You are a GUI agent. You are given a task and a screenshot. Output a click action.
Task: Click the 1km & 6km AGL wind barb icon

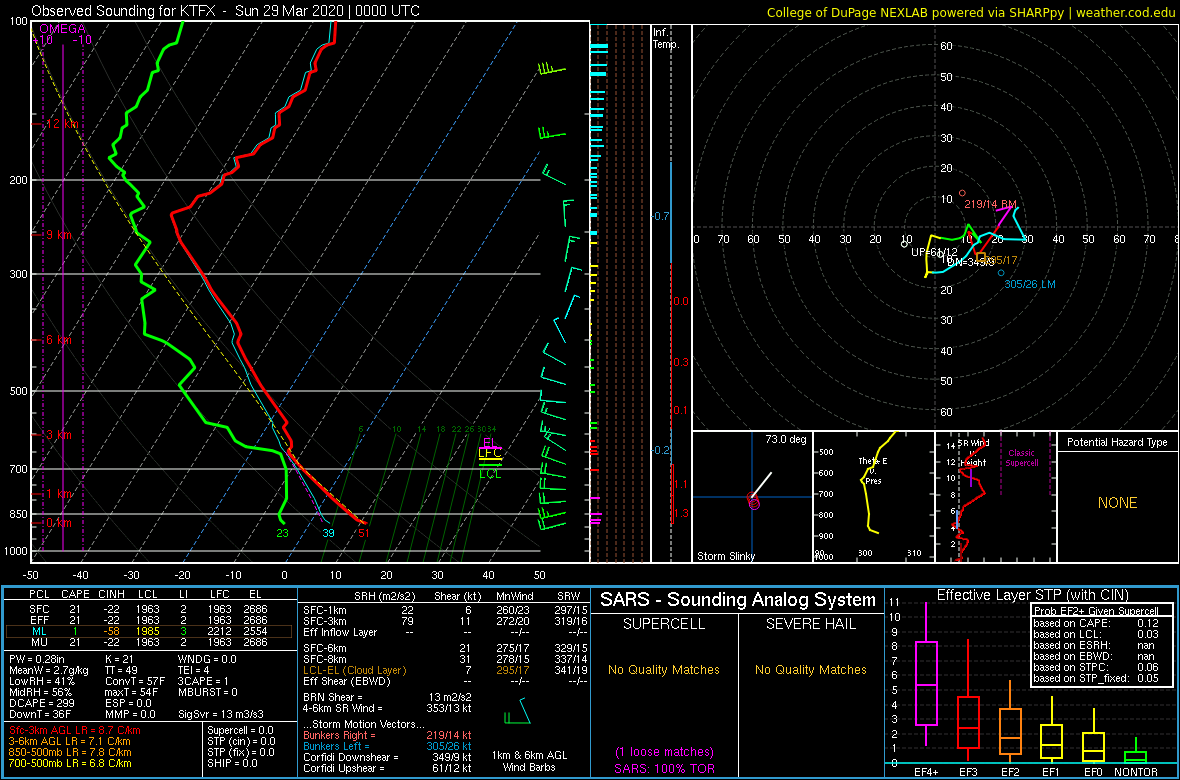pos(519,712)
